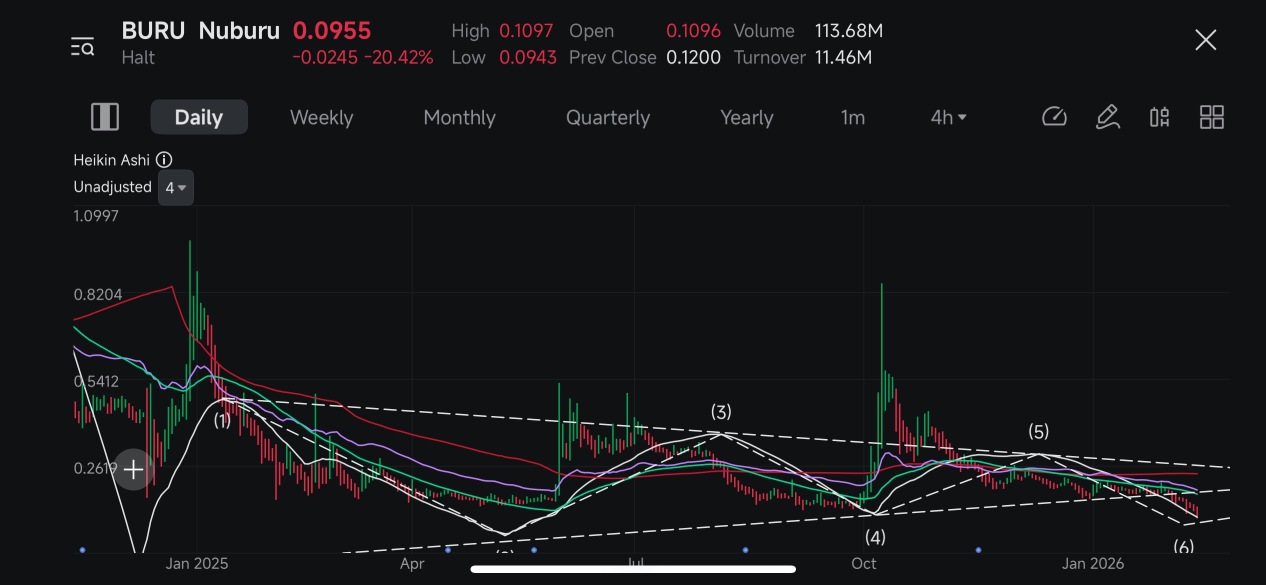Screen dimensions: 1266x585
Task: Click the 1.0997 price axis label
Action: pos(96,216)
